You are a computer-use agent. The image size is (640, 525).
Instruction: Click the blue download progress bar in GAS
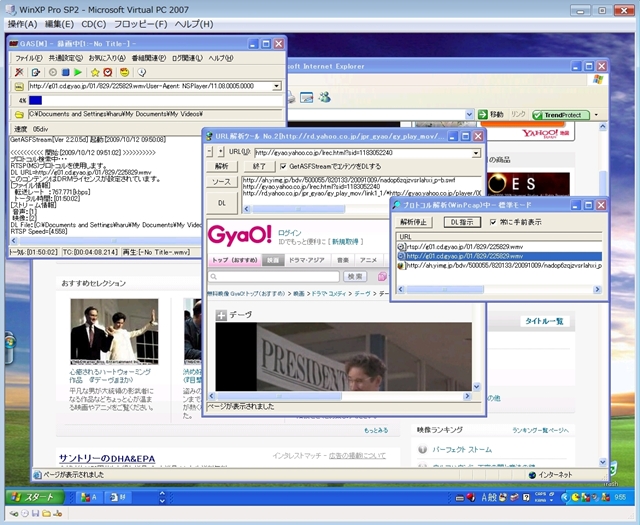point(35,100)
